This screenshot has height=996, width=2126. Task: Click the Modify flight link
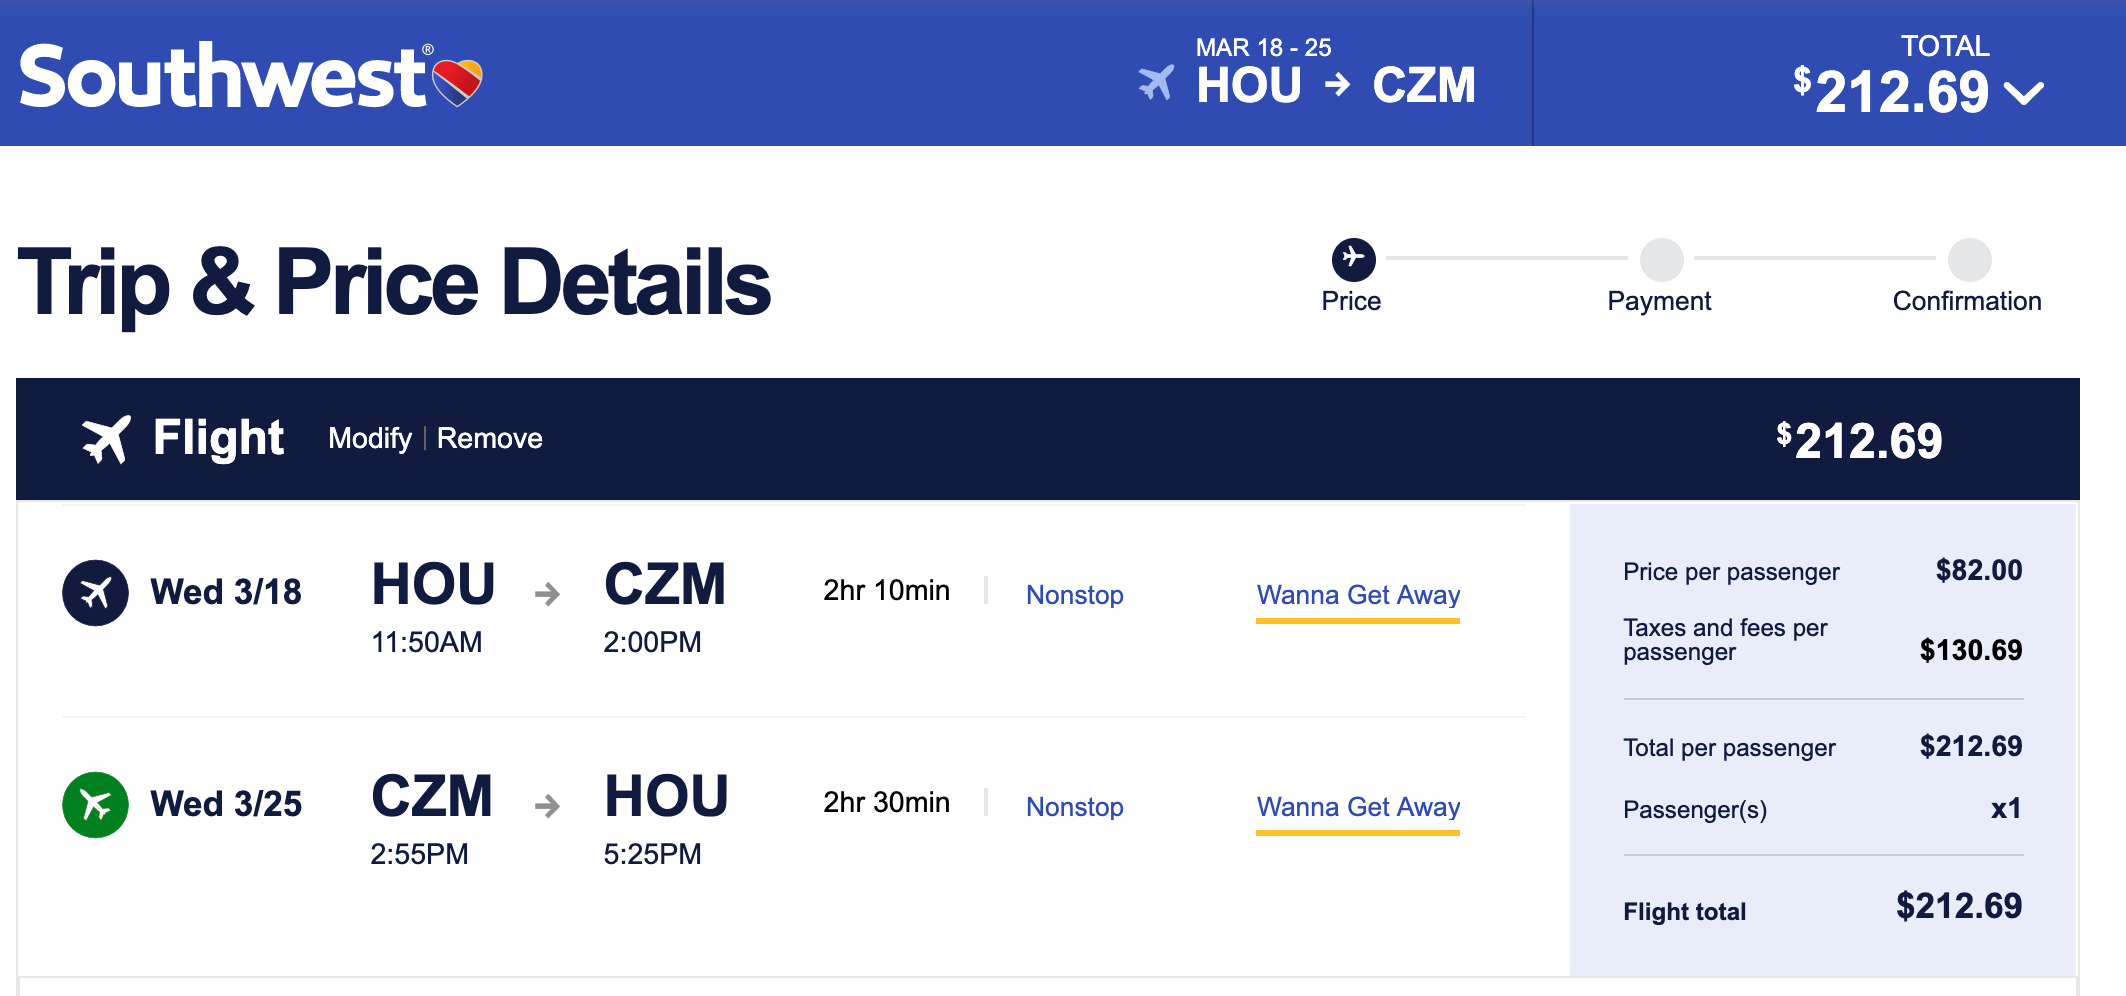370,439
